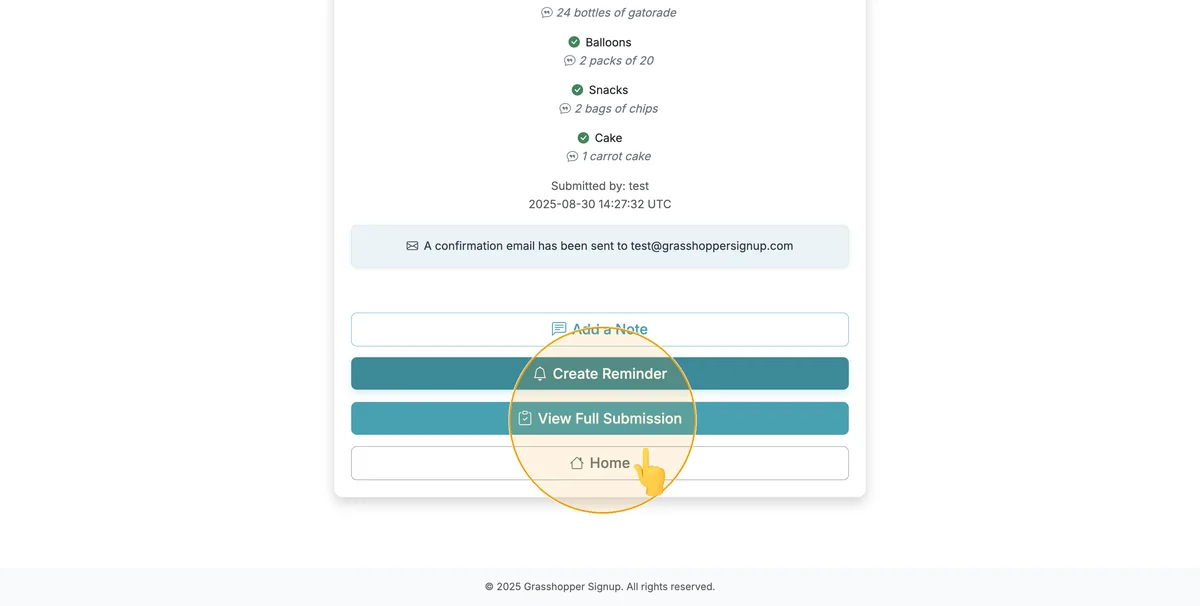Click the test@grasshoppersignup.com email text
Image resolution: width=1200 pixels, height=606 pixels.
point(712,246)
